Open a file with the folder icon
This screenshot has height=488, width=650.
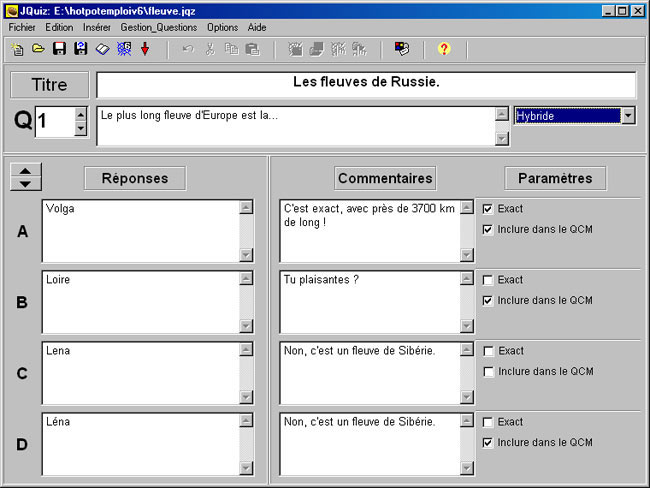[38, 48]
